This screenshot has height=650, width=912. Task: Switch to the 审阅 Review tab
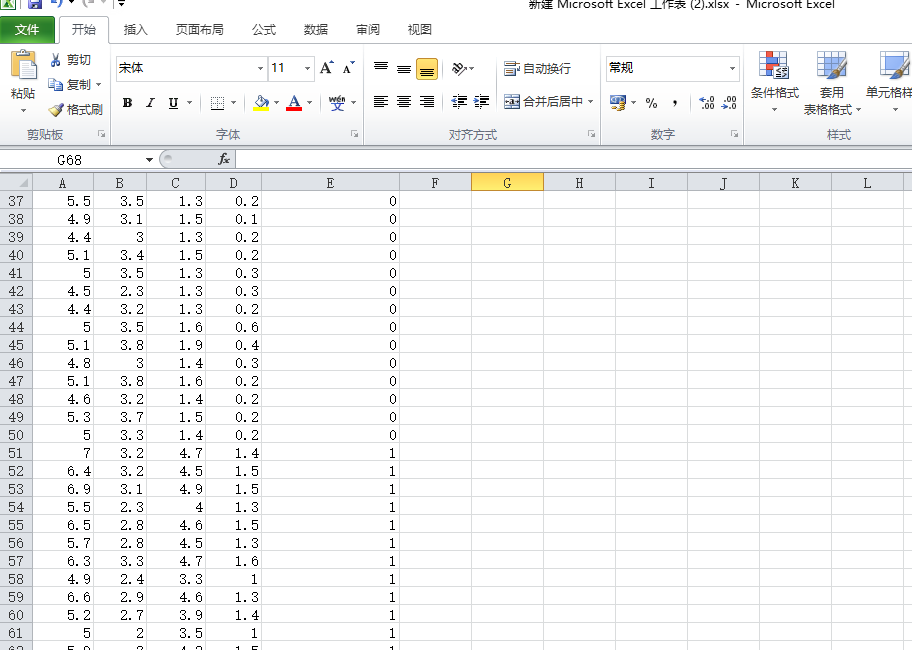coord(368,30)
